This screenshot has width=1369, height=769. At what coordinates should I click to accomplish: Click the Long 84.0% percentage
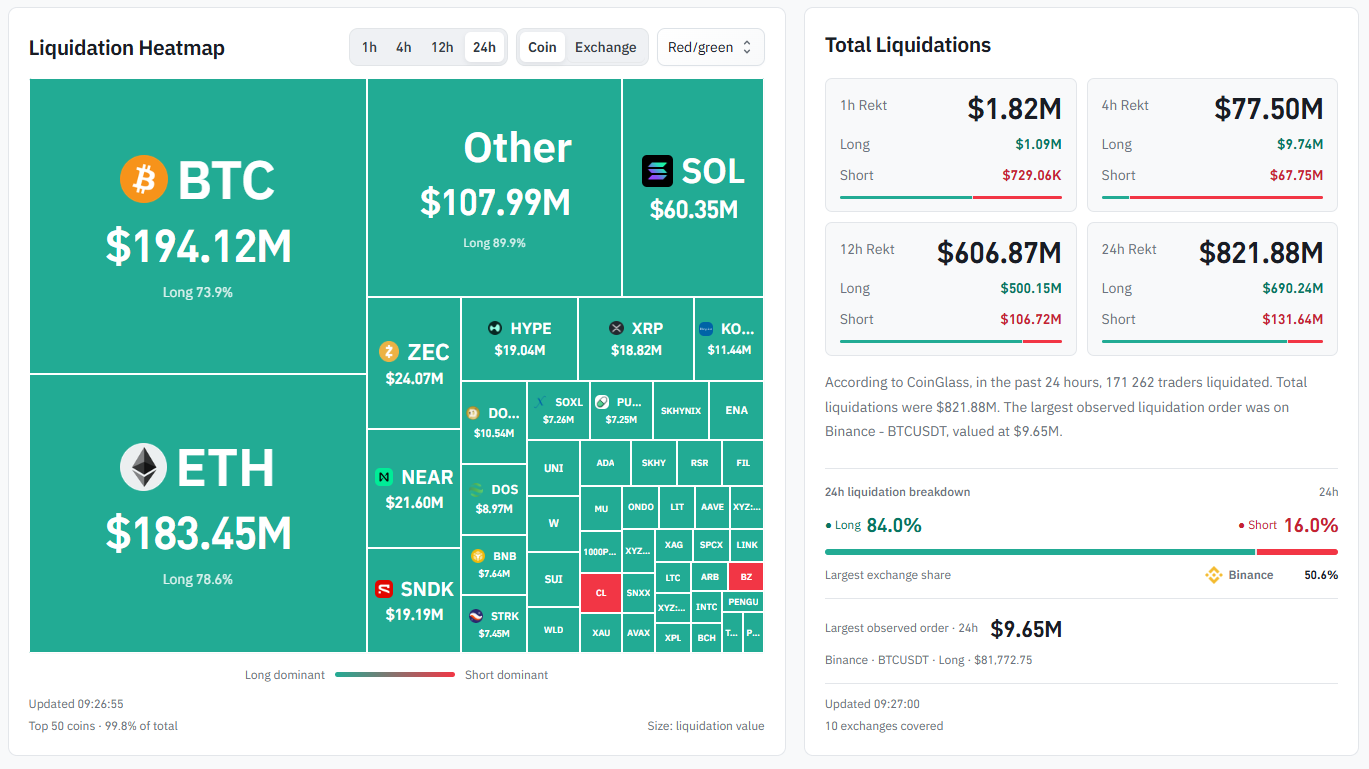894,525
